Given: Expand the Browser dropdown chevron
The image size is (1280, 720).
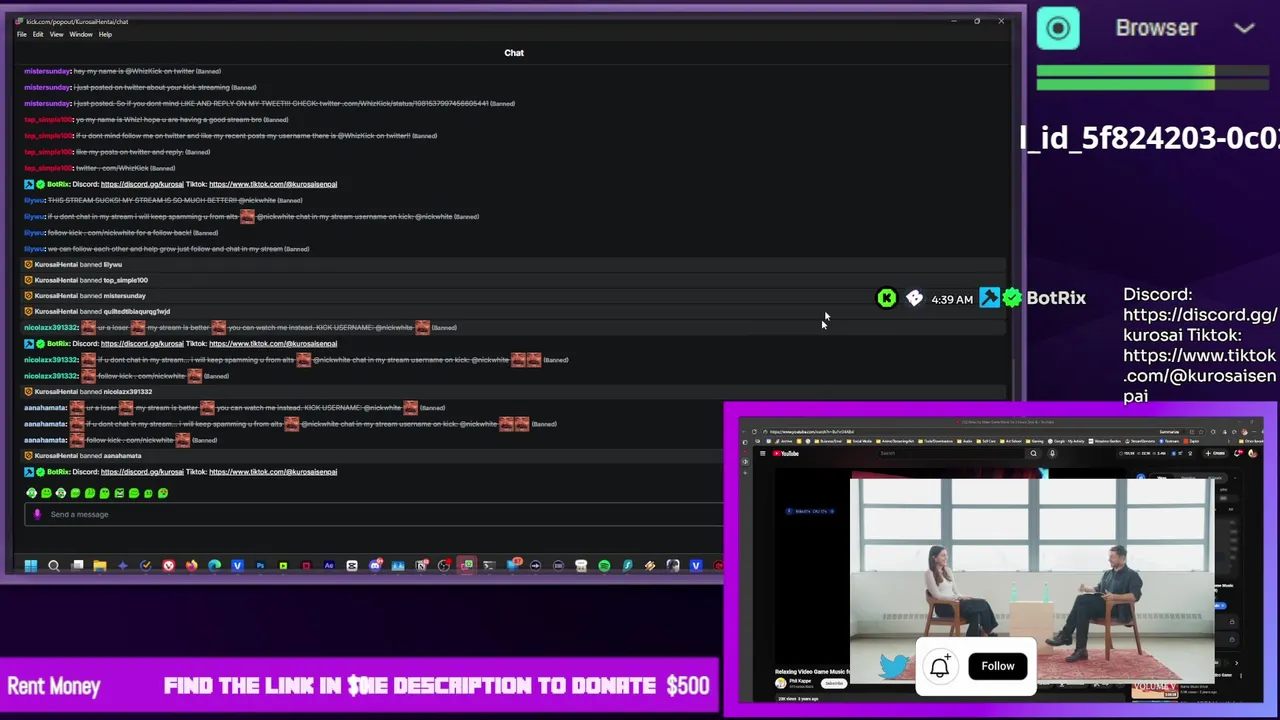Looking at the screenshot, I should coord(1244,28).
